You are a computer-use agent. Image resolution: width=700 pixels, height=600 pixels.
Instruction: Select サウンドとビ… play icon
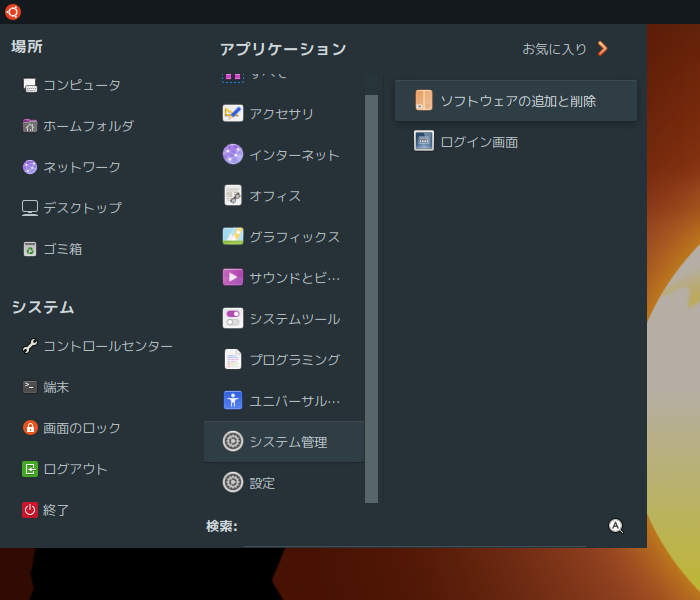[x=233, y=277]
